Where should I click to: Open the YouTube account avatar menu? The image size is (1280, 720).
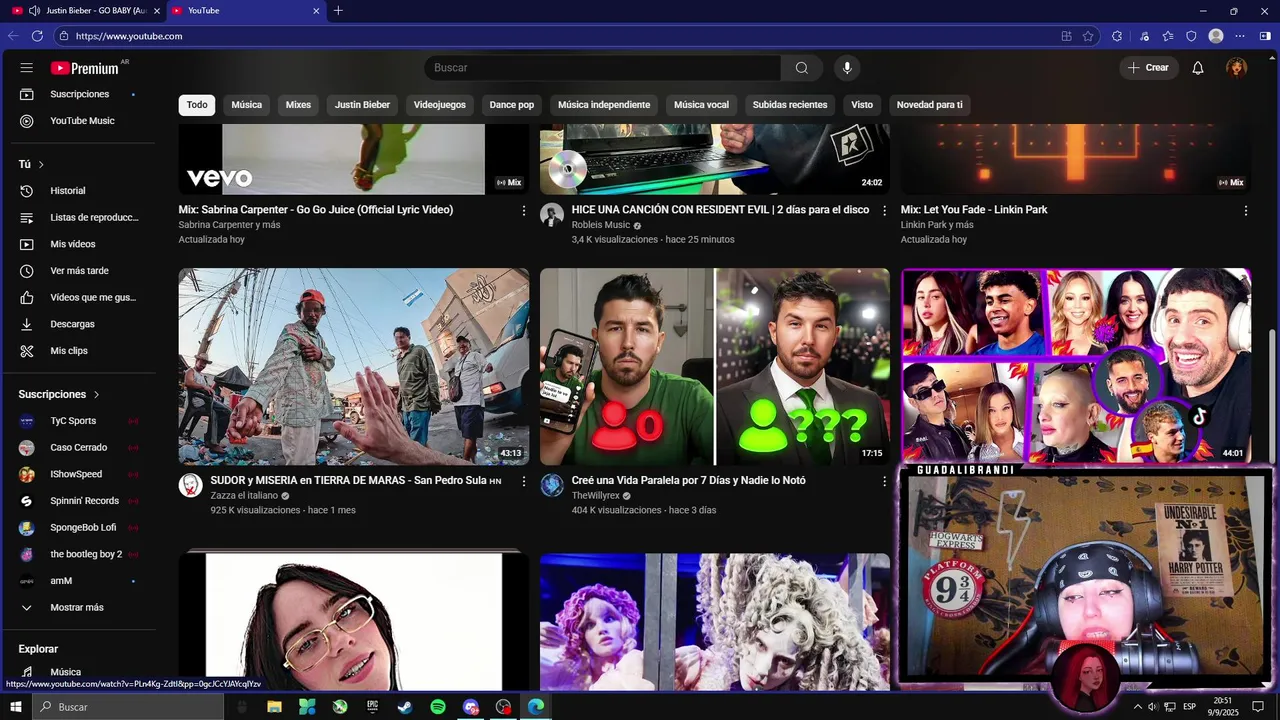(x=1237, y=68)
